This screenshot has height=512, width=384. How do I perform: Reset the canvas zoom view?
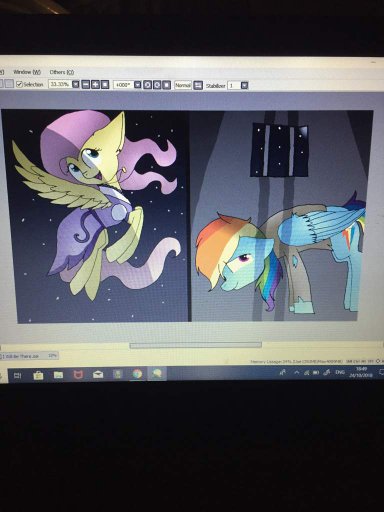pyautogui.click(x=105, y=84)
